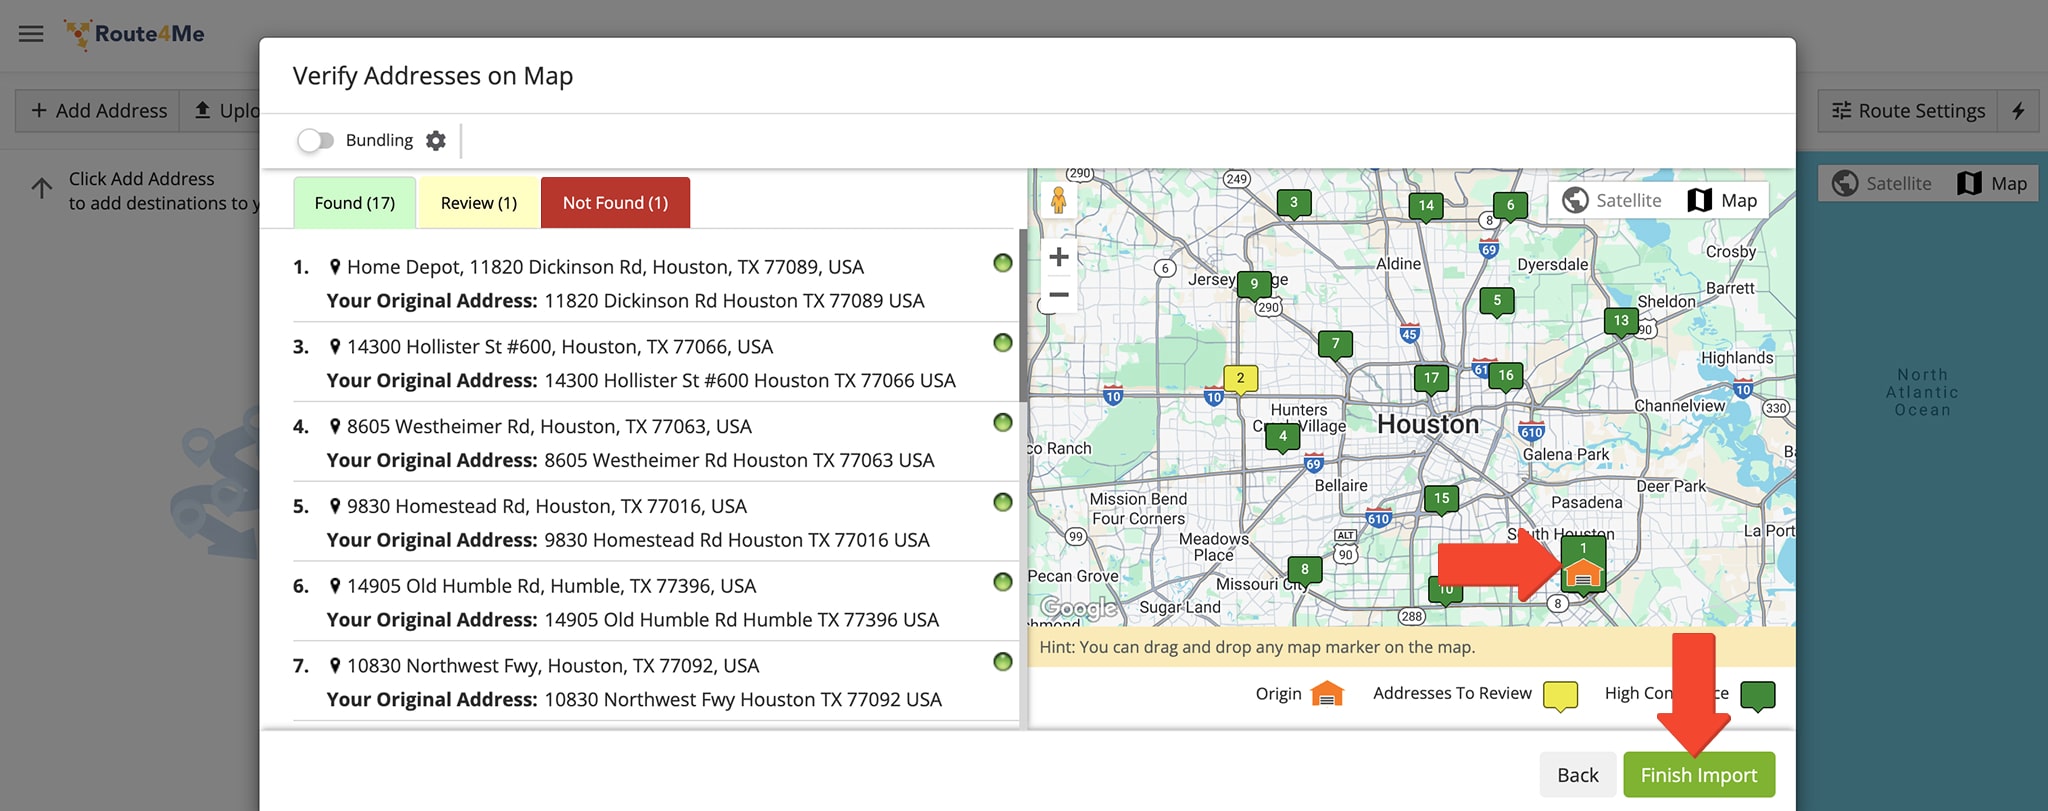2048x811 pixels.
Task: Click Add Address in background toolbar
Action: 98,111
